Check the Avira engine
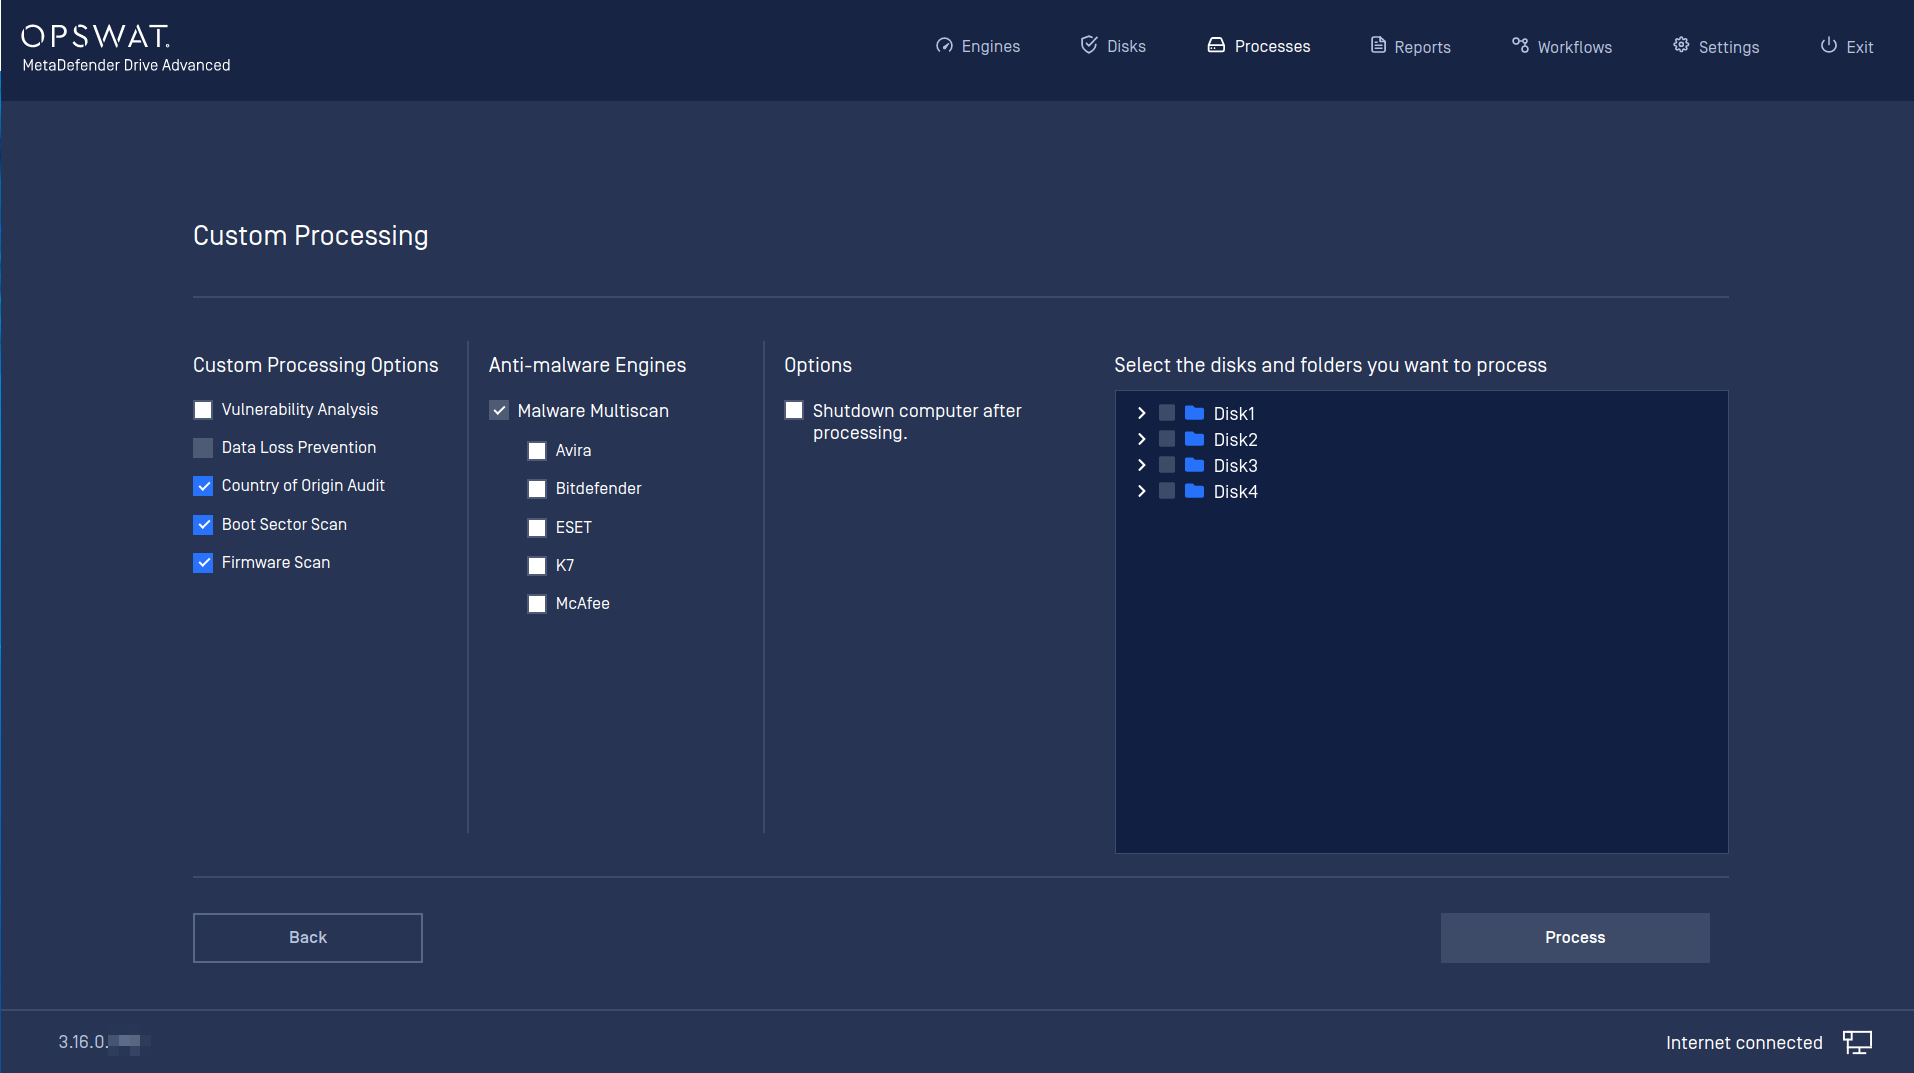 537,451
